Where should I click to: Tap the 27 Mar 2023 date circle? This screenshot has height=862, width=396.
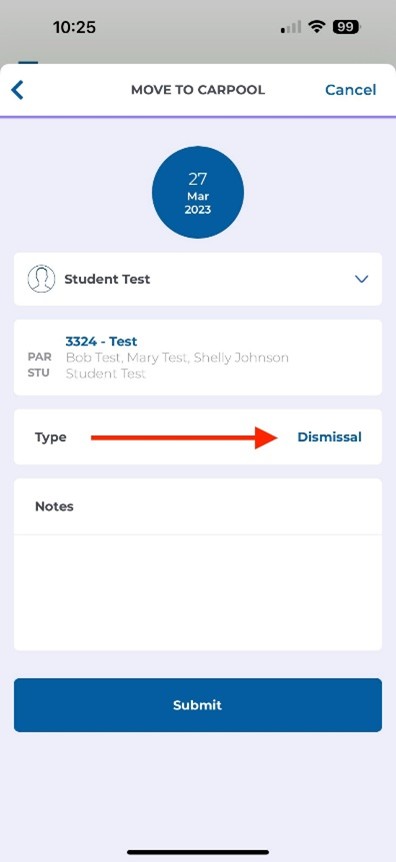(x=198, y=192)
